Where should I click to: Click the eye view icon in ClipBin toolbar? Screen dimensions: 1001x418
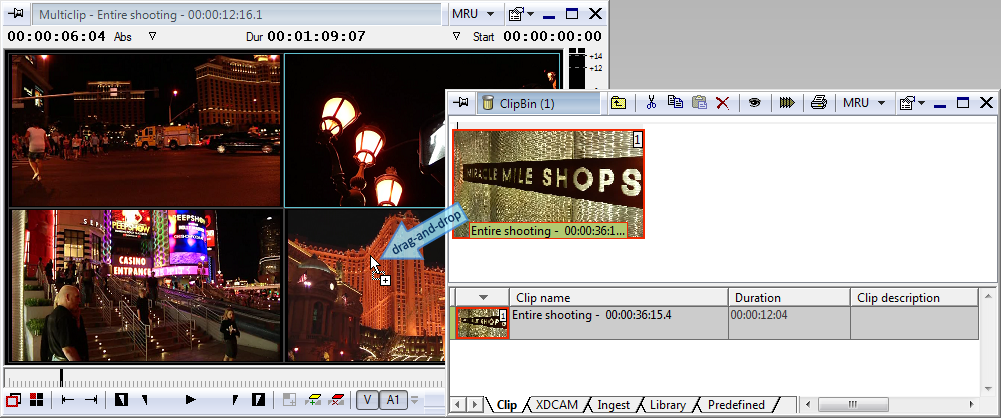[755, 102]
